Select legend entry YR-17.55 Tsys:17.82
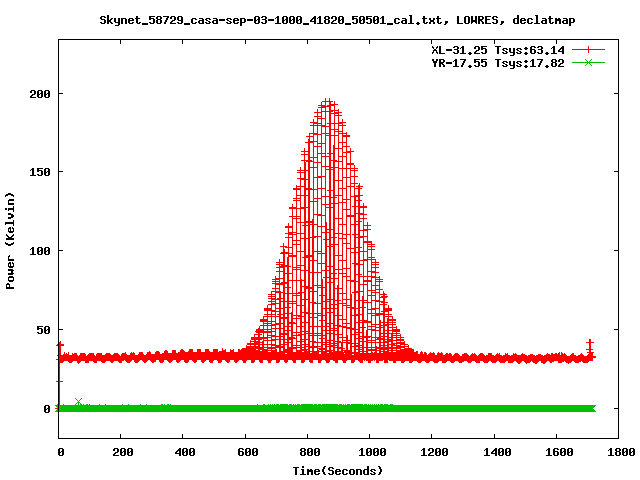Screen dimensions: 640x480 (498, 63)
